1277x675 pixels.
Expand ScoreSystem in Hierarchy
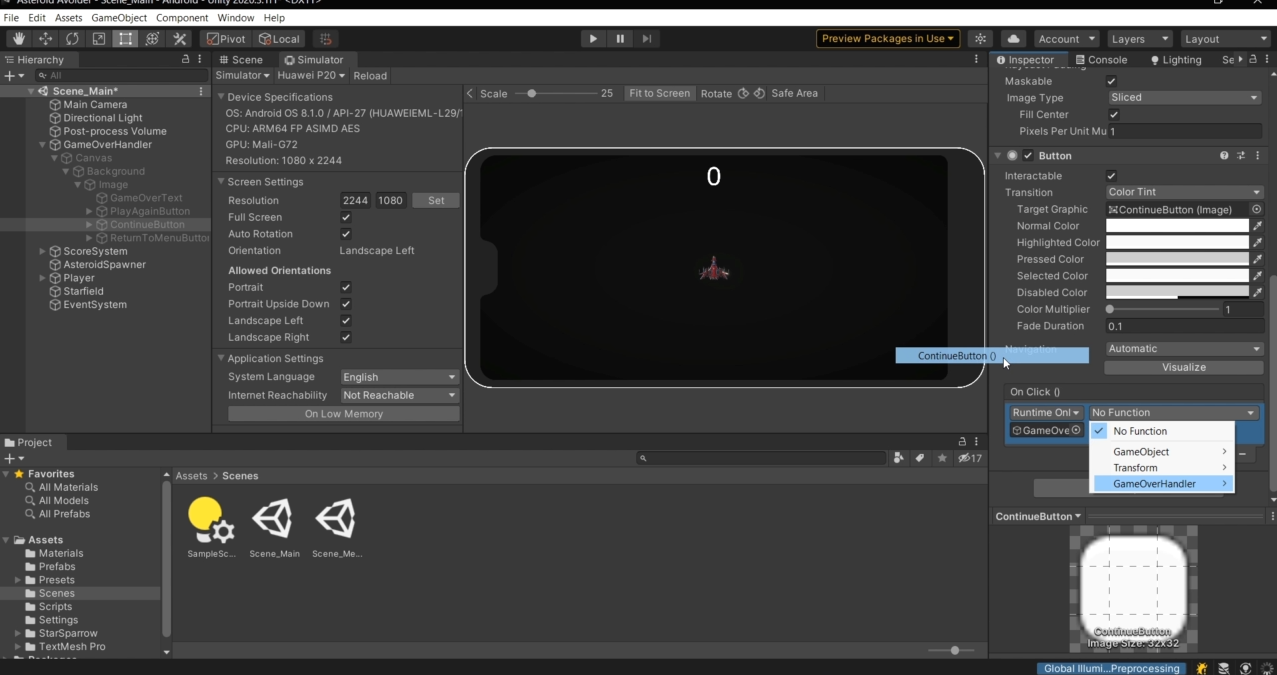[x=42, y=252]
